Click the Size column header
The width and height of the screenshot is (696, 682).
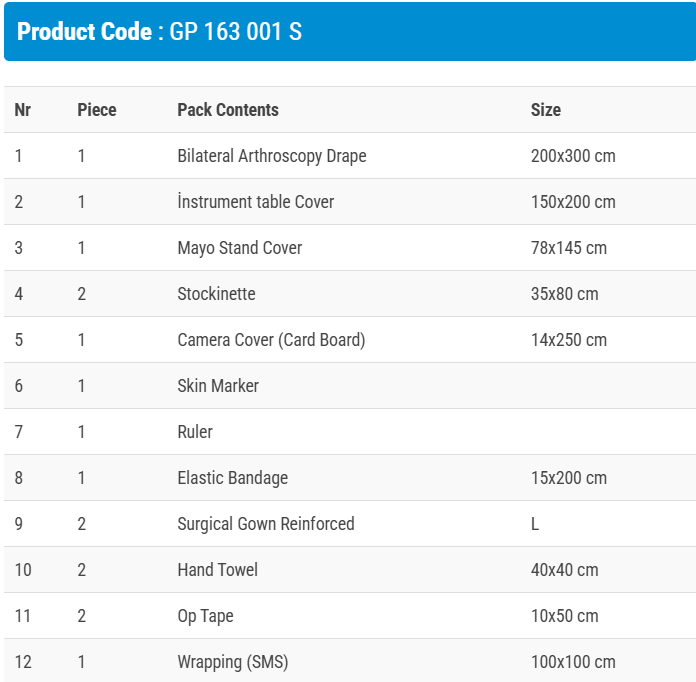pyautogui.click(x=546, y=110)
